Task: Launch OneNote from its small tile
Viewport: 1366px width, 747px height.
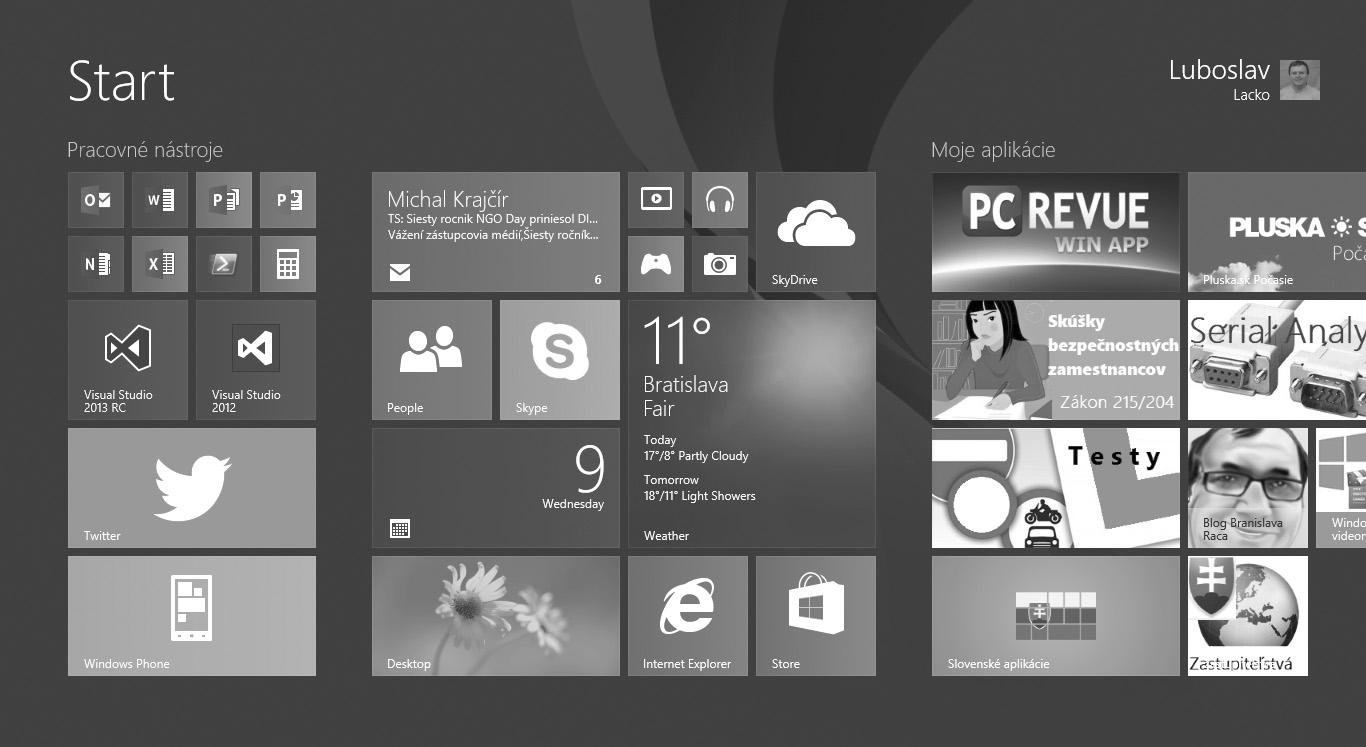Action: [x=96, y=264]
